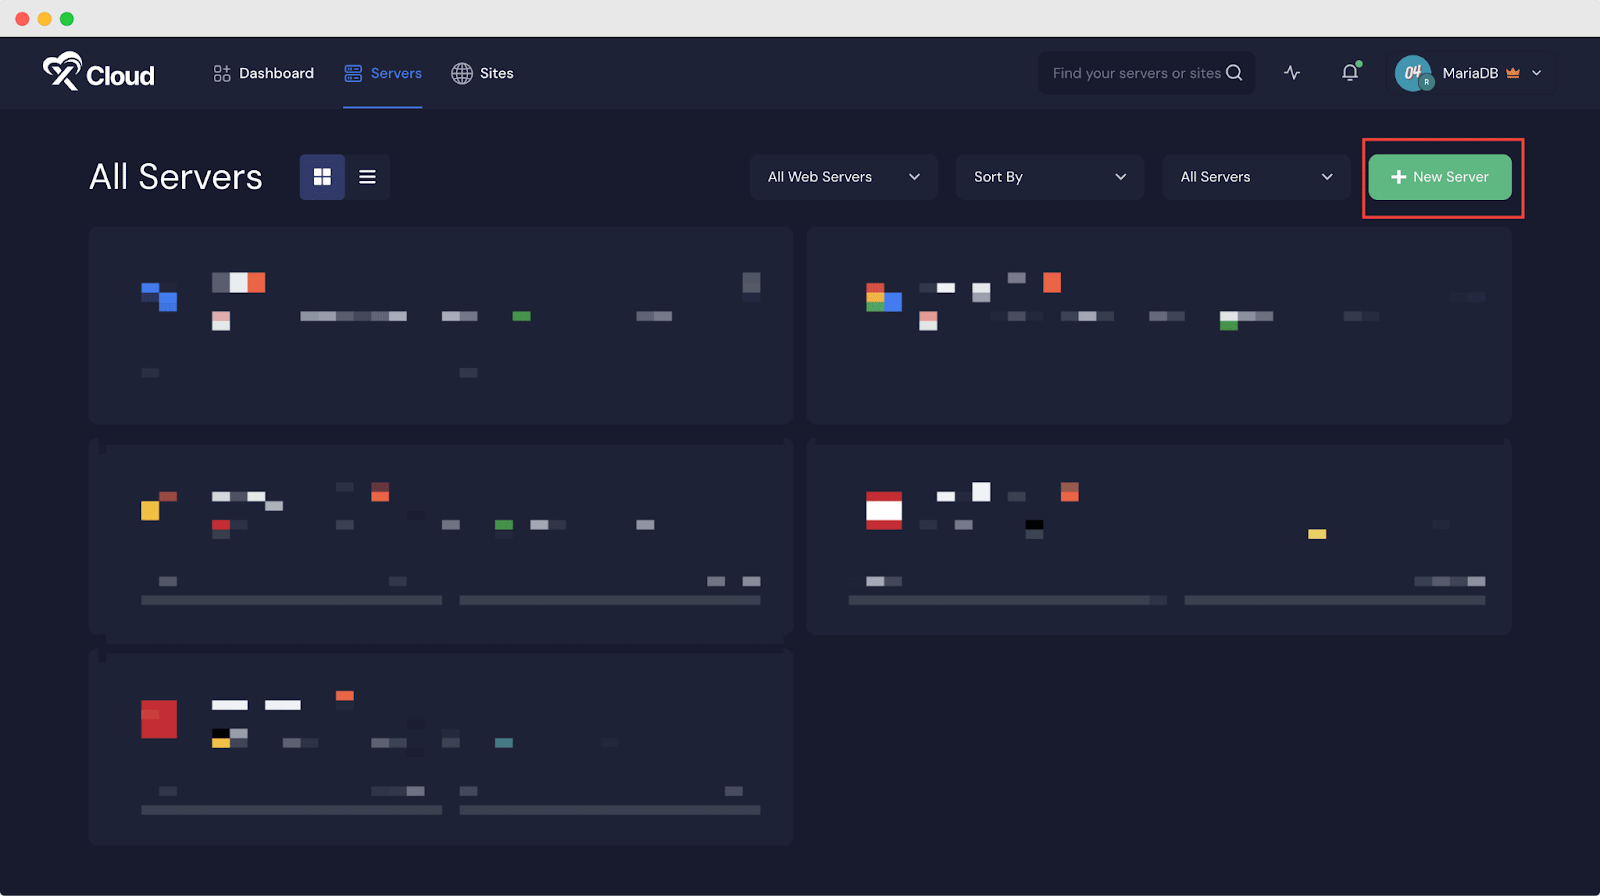Screen dimensions: 1600x896
Task: Switch to list view layout
Action: click(367, 177)
